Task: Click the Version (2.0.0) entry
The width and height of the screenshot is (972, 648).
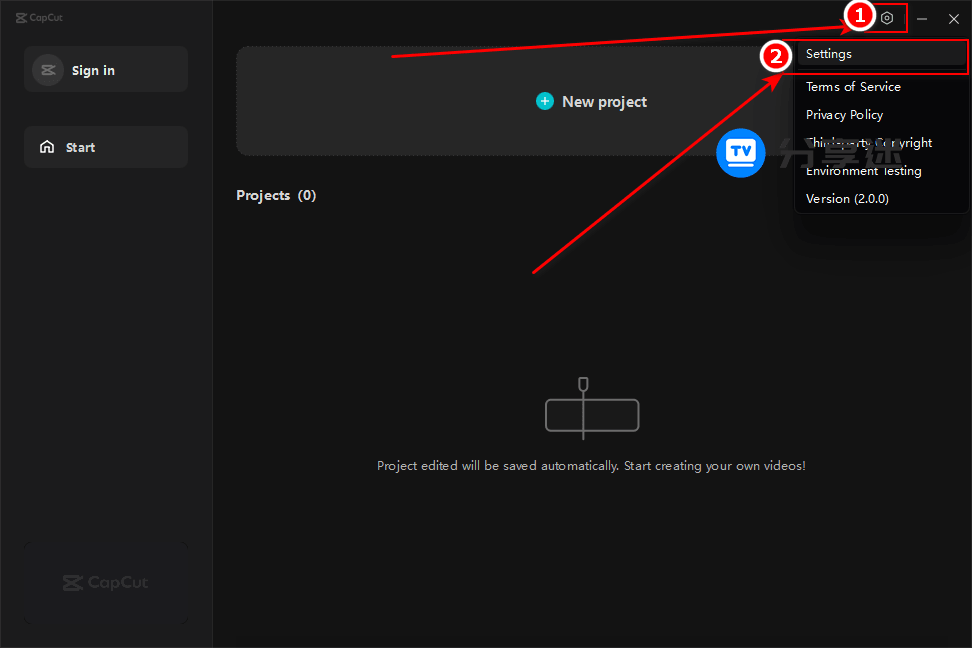Action: tap(847, 198)
